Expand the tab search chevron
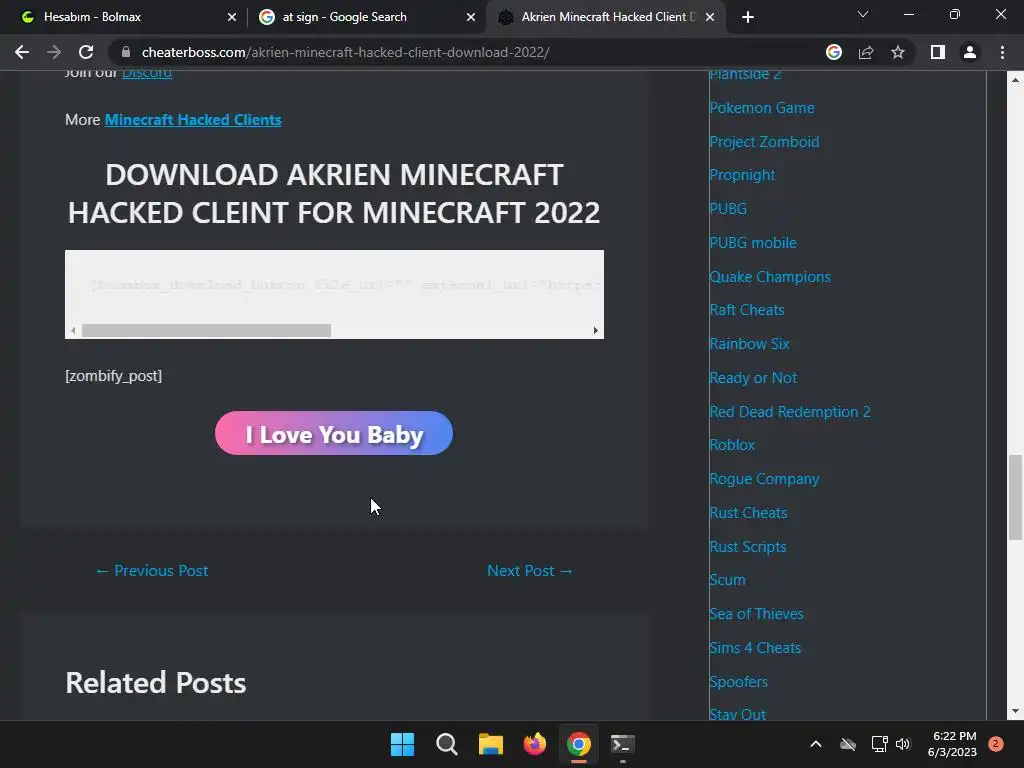The image size is (1024, 768). tap(863, 14)
